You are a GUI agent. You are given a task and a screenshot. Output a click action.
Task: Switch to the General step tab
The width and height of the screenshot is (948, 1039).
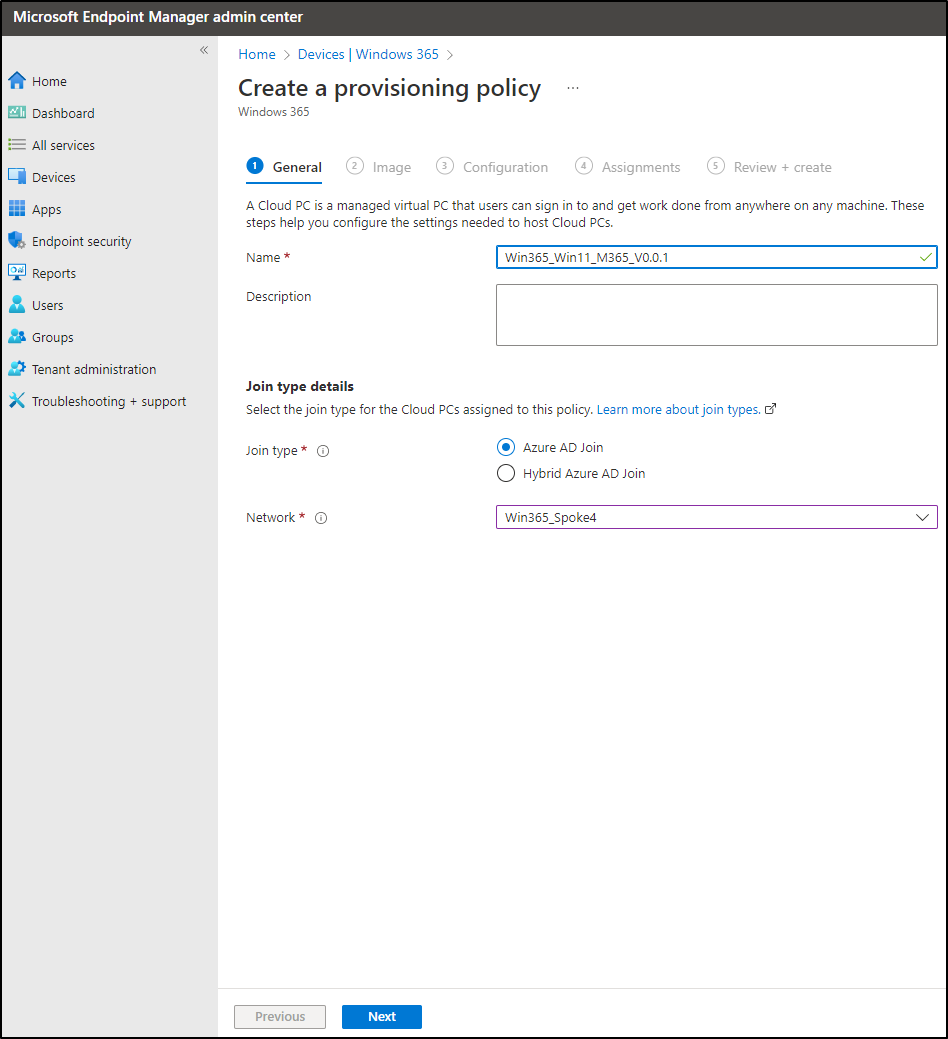[284, 167]
